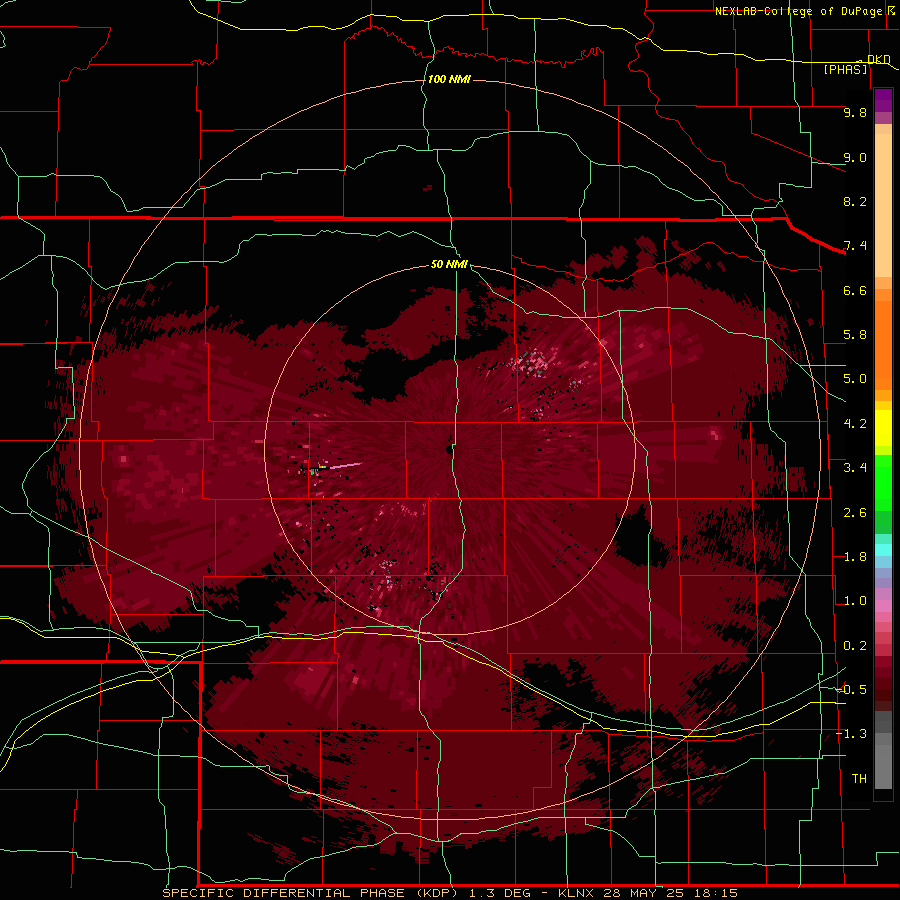This screenshot has height=900, width=900.
Task: Click the TH label on the color scale
Action: click(x=859, y=779)
